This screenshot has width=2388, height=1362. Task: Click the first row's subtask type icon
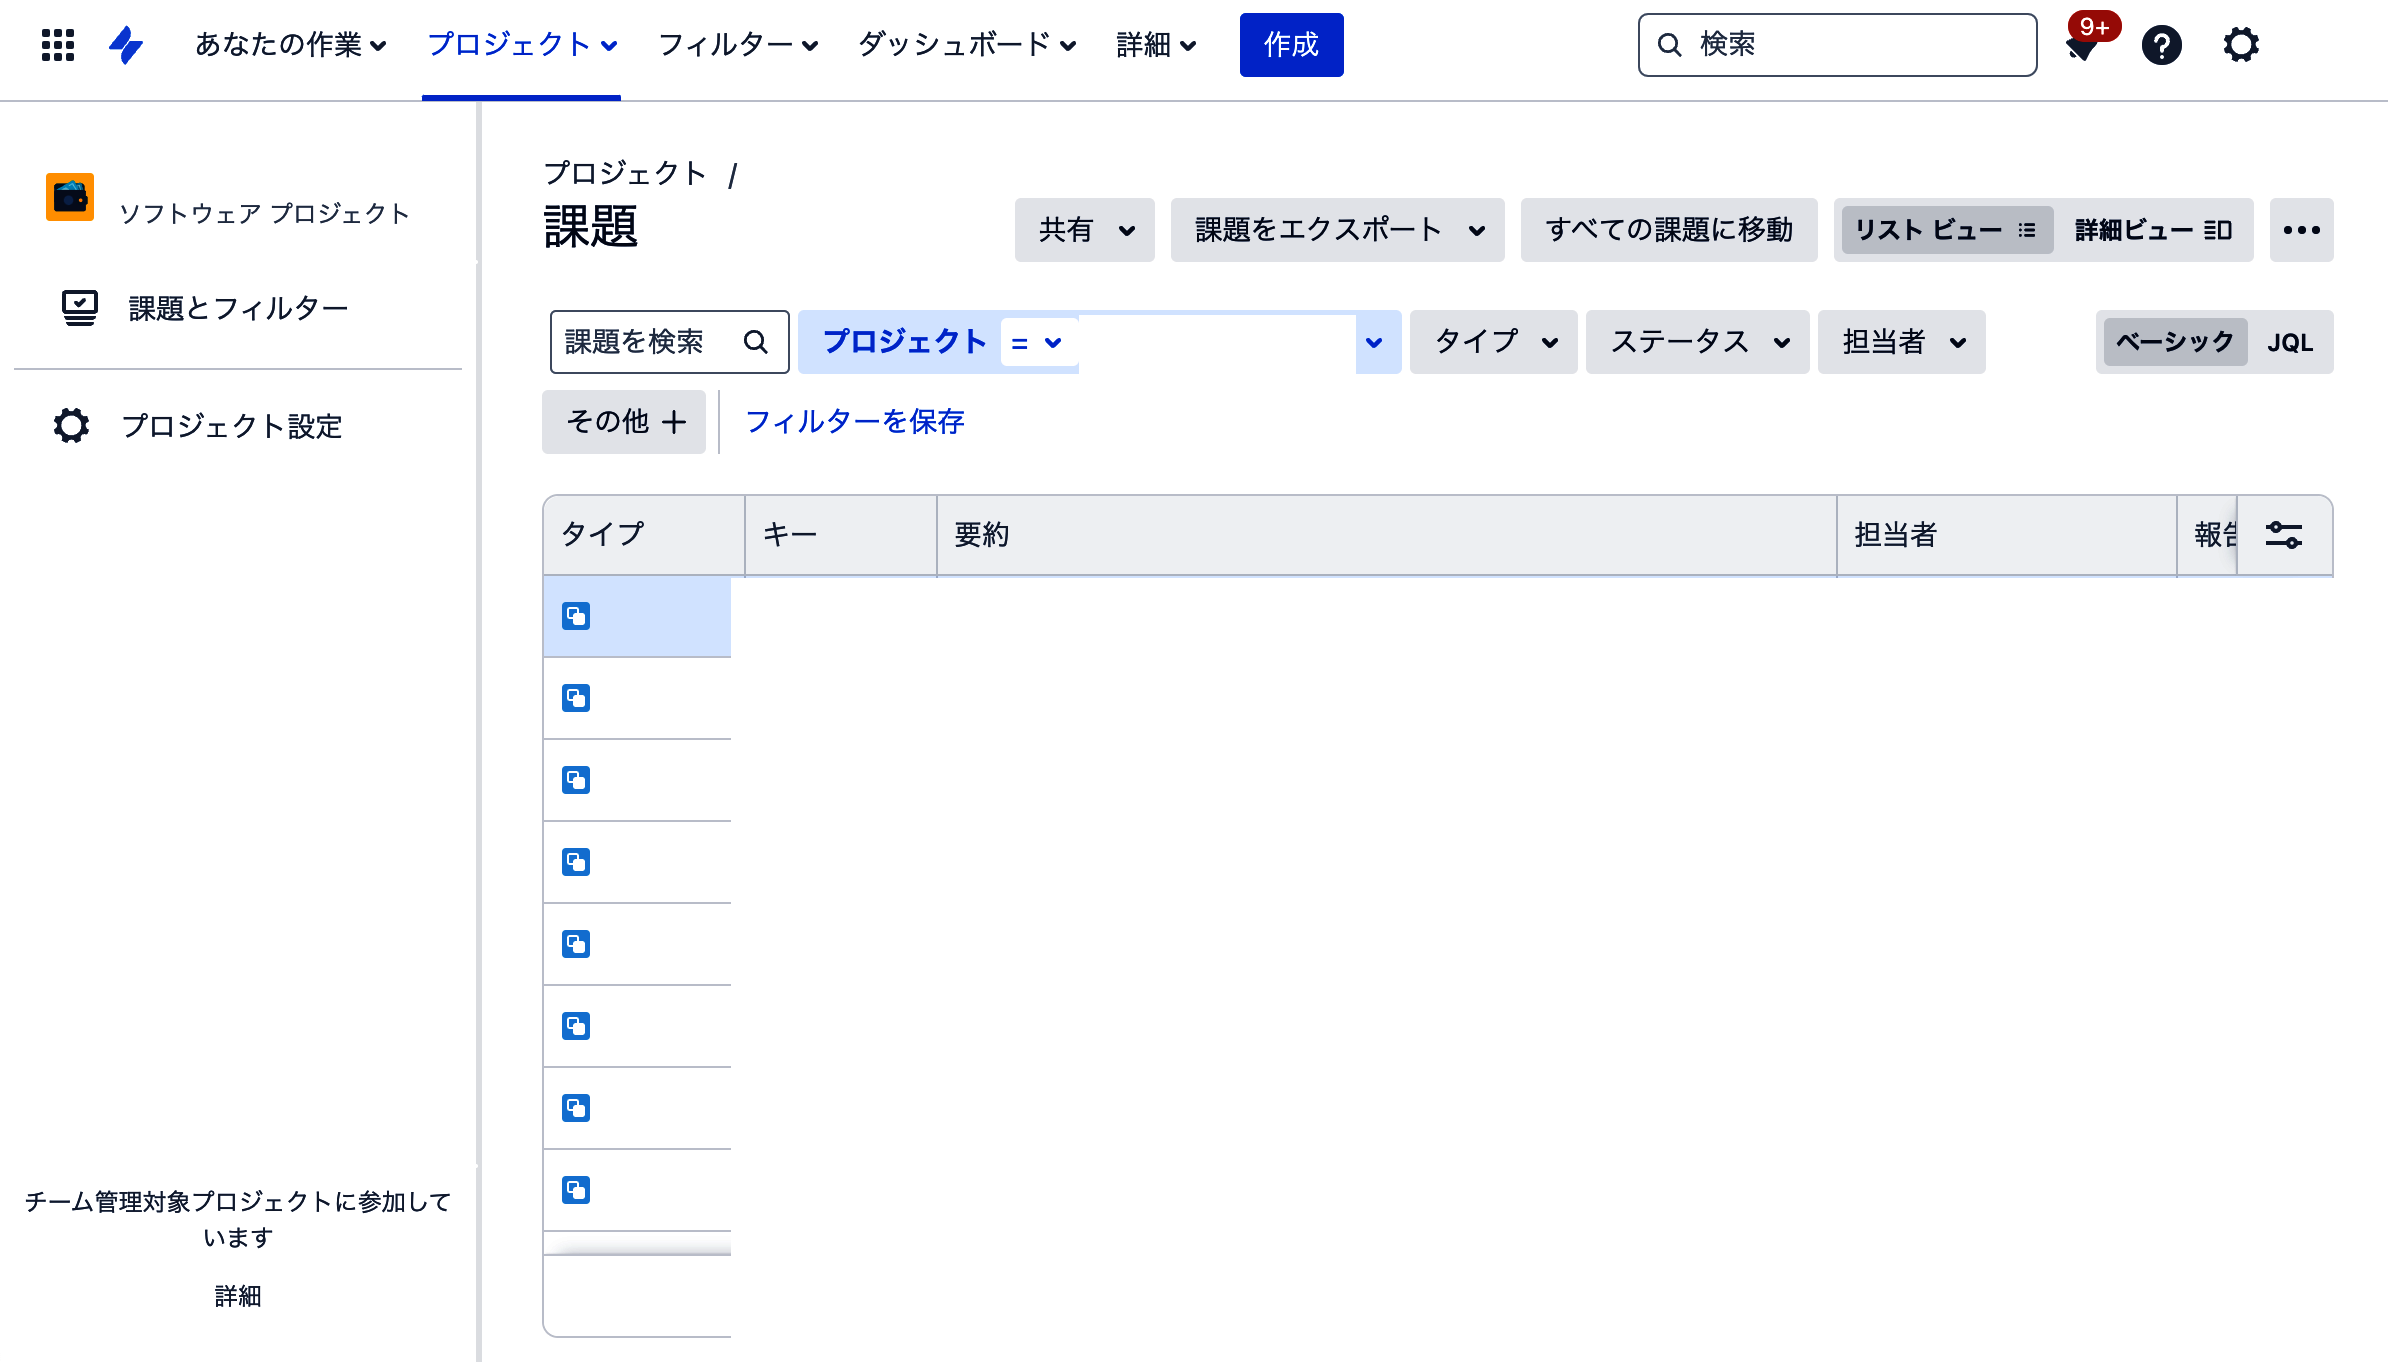coord(576,616)
